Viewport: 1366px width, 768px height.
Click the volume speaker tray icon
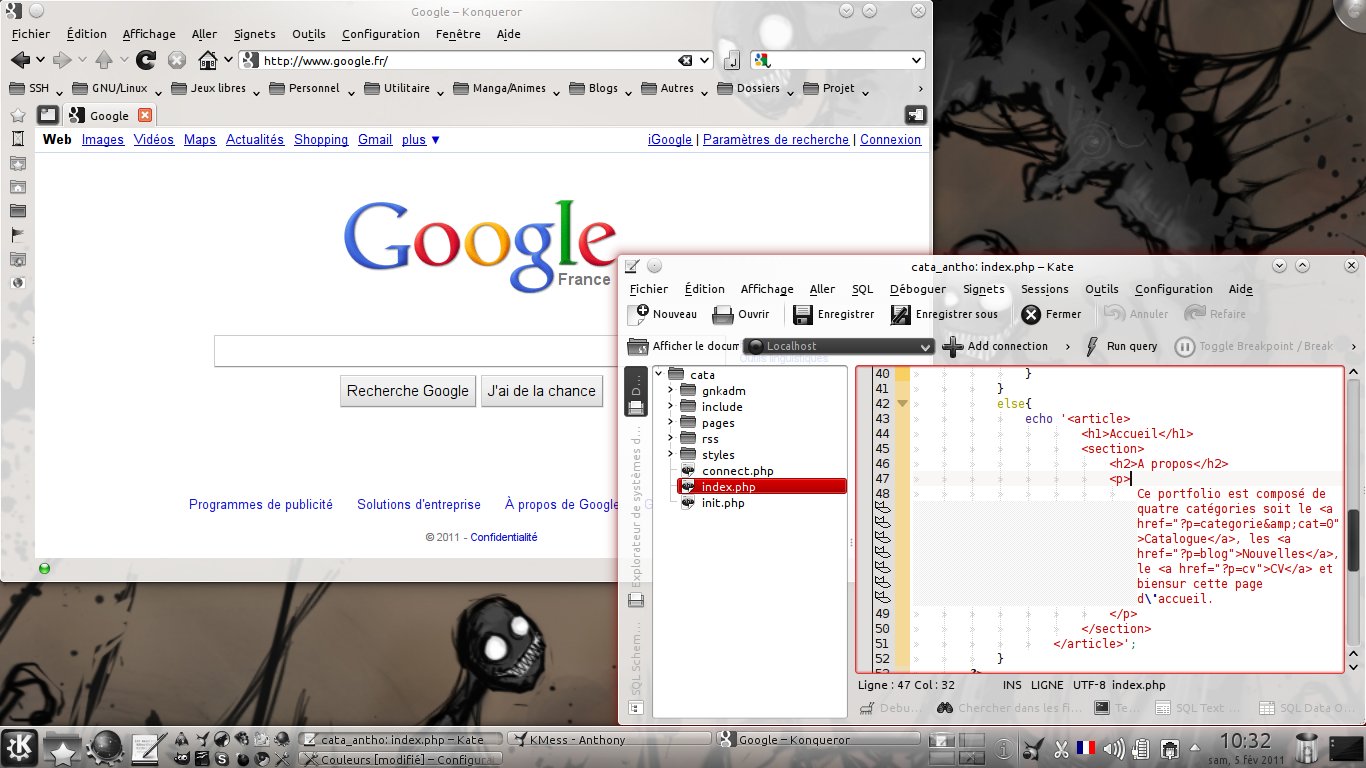click(x=1115, y=747)
